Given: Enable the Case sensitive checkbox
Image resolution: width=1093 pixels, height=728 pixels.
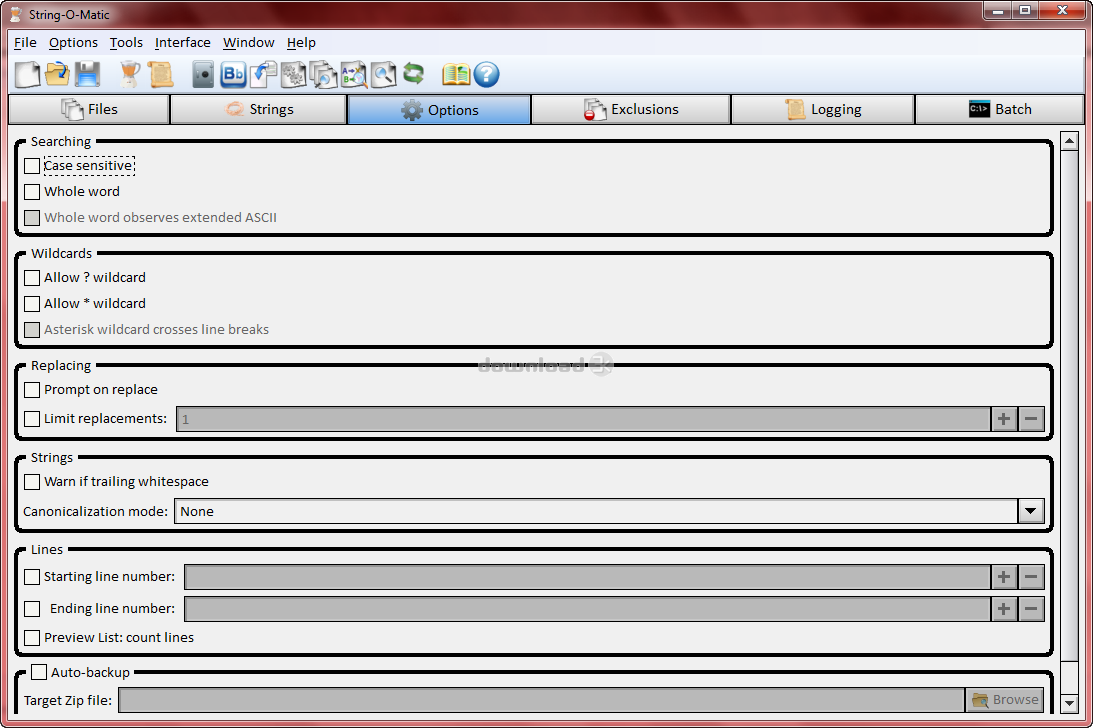Looking at the screenshot, I should pos(32,166).
